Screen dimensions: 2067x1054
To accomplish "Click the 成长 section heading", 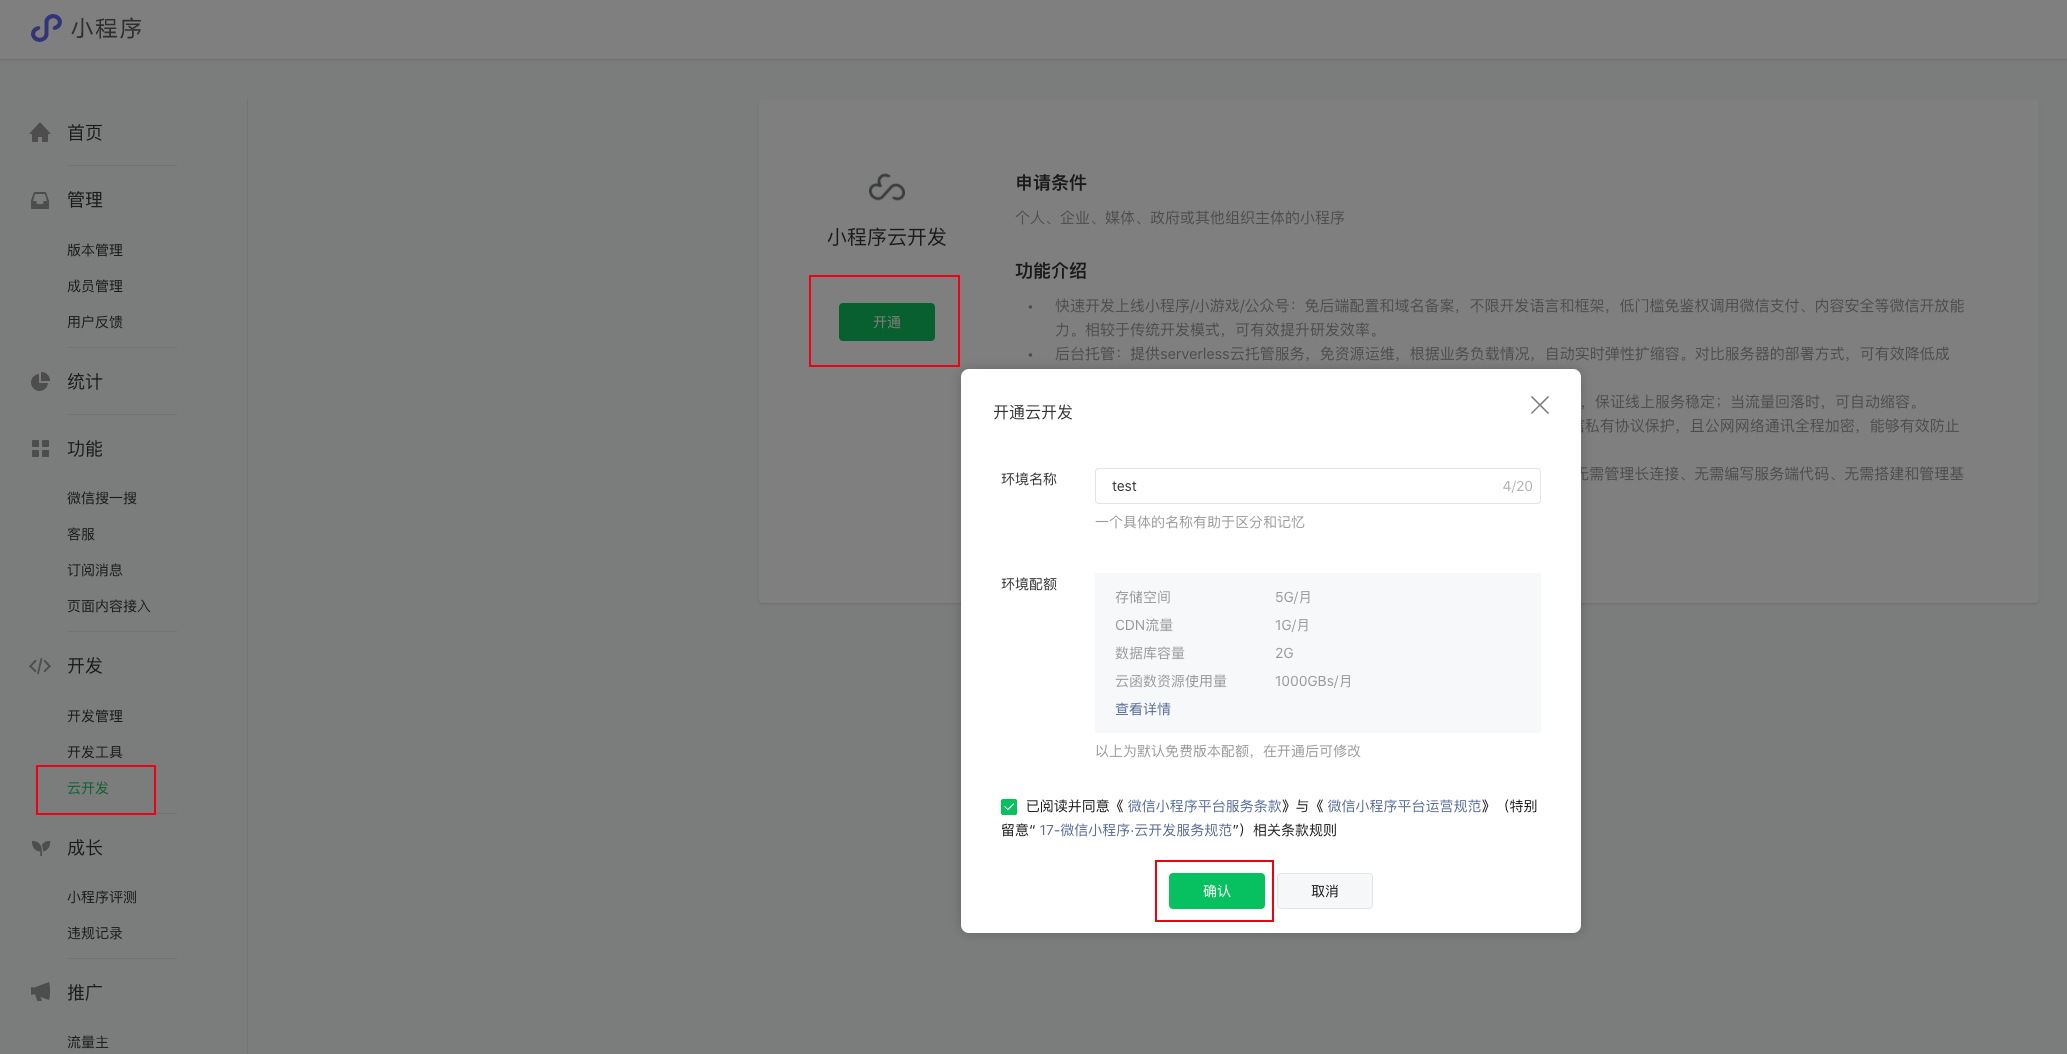I will (x=85, y=848).
